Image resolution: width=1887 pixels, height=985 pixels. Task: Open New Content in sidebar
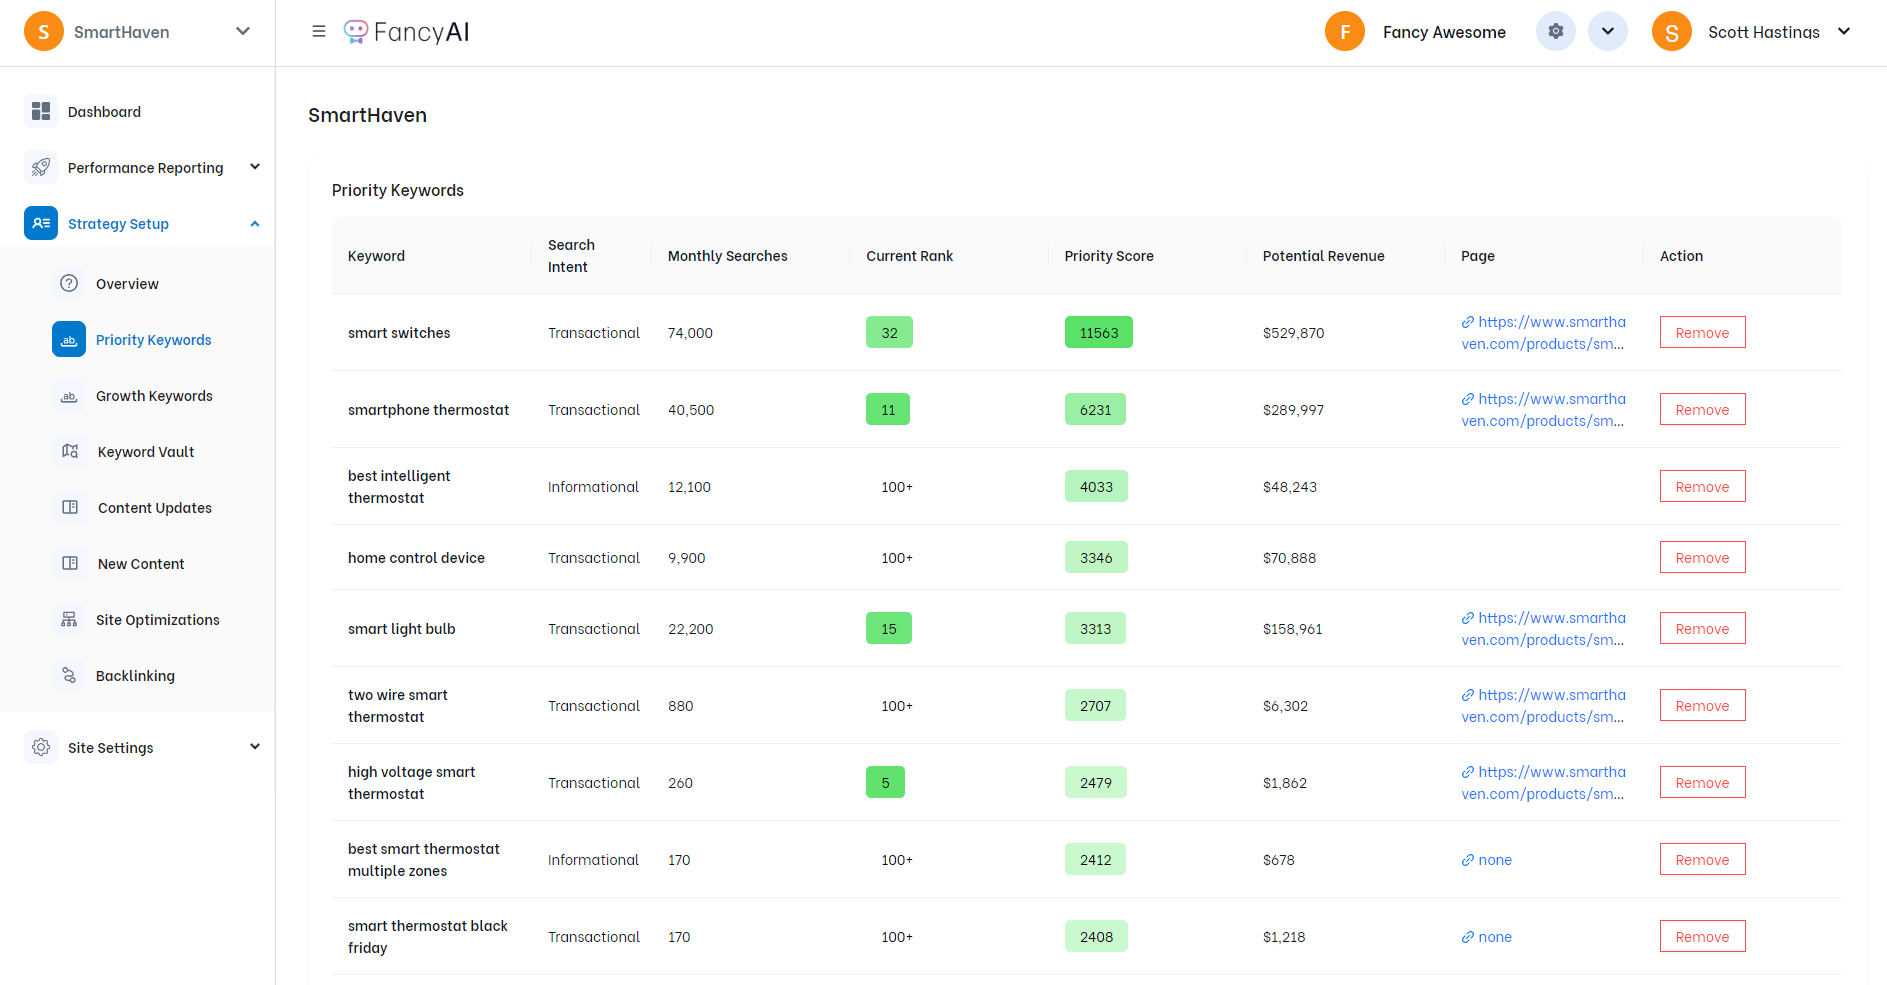pyautogui.click(x=141, y=564)
